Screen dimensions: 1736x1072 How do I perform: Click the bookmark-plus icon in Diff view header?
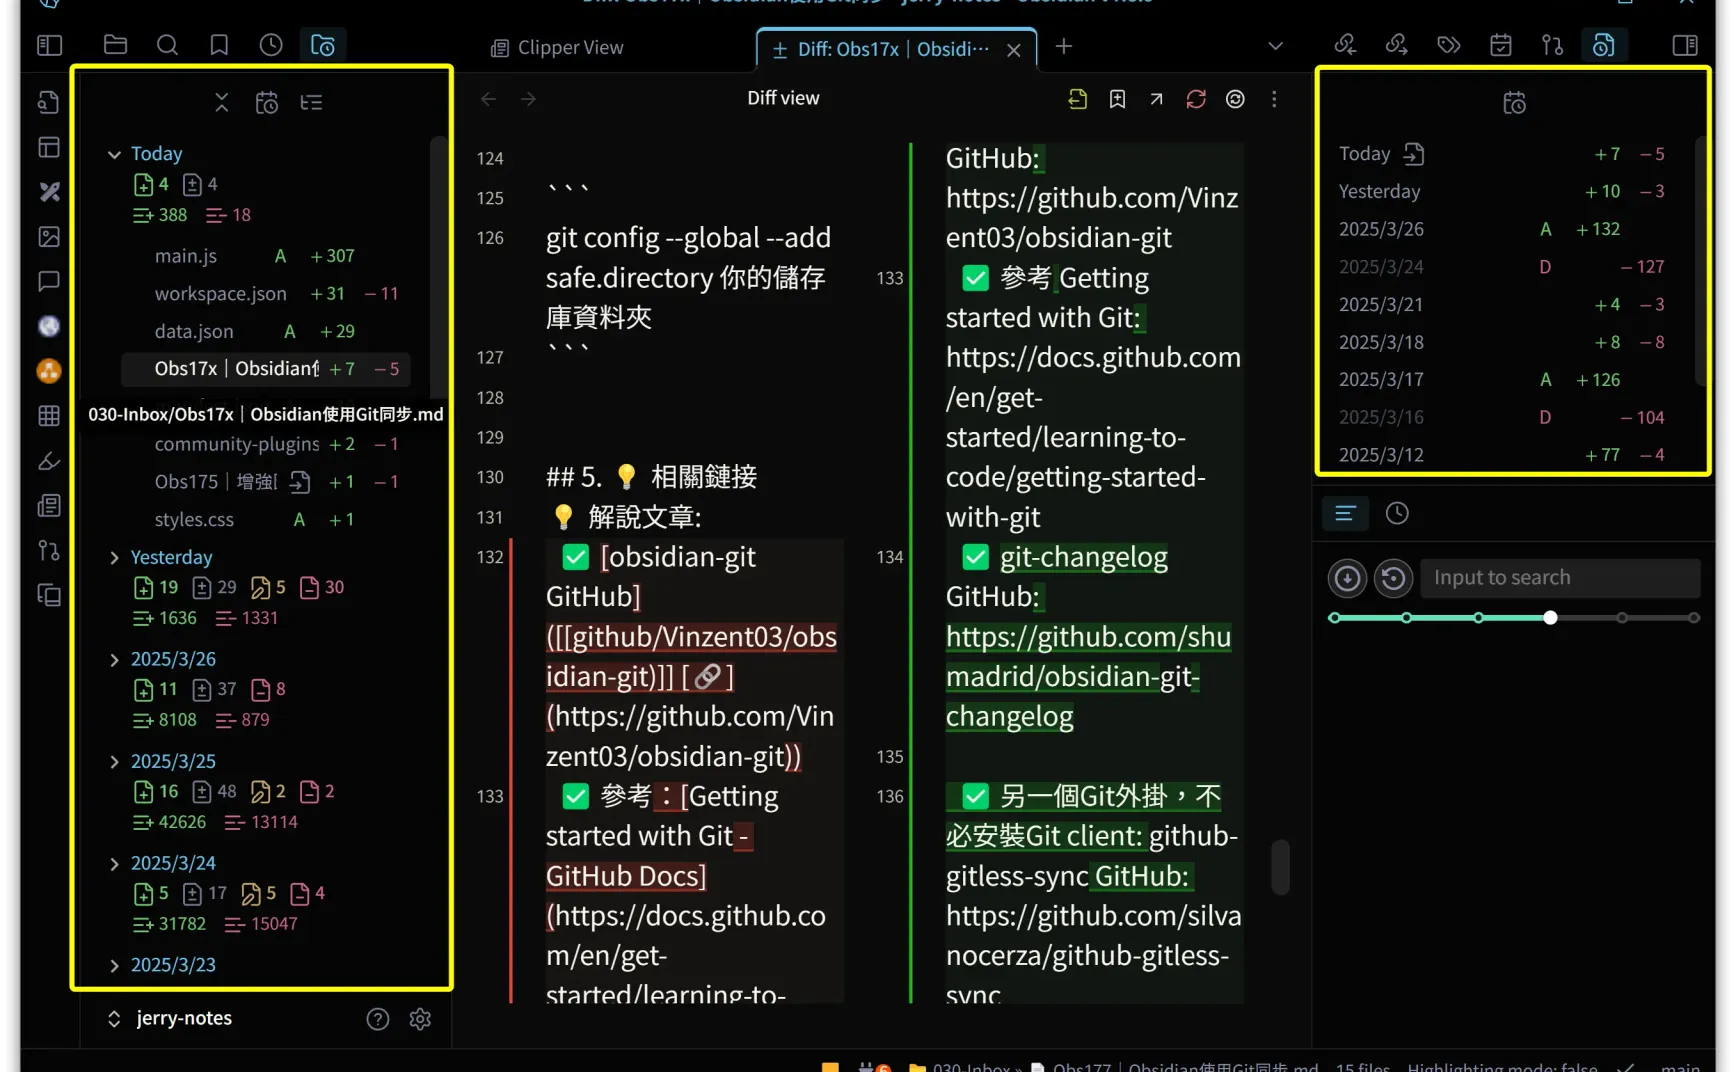[1117, 99]
